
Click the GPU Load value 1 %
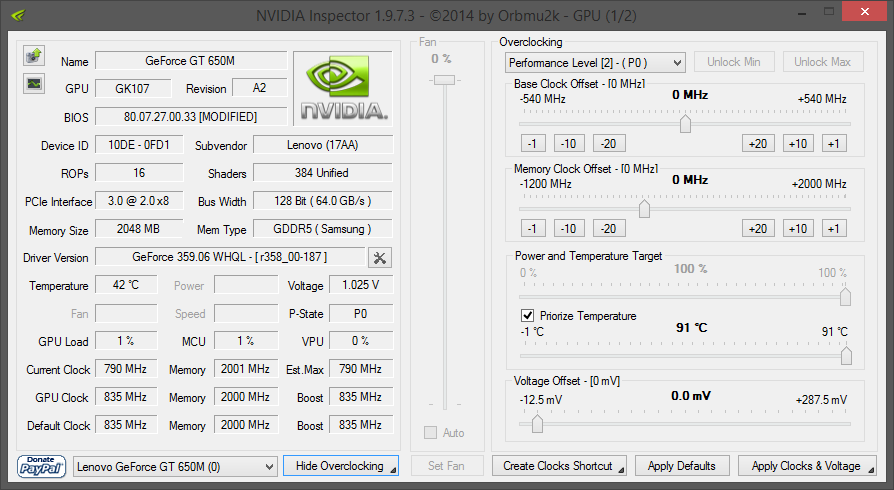[126, 341]
